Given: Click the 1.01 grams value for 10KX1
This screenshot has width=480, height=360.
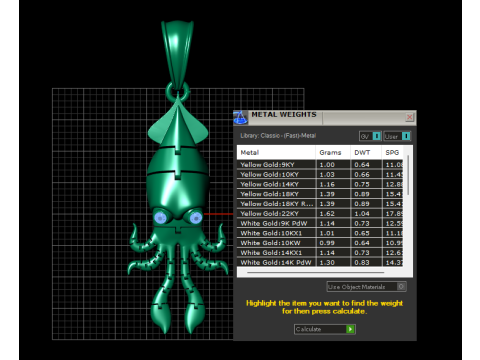Looking at the screenshot, I should click(x=327, y=233).
